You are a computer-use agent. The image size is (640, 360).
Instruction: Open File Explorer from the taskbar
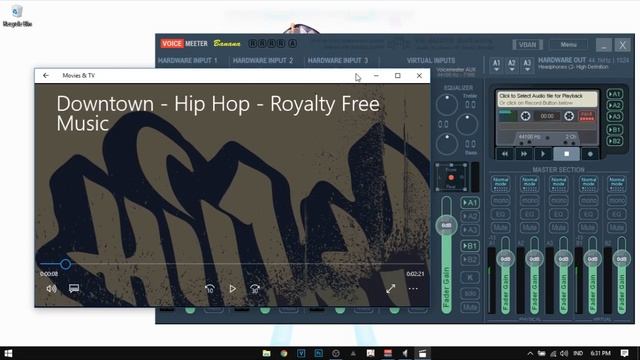click(x=266, y=353)
